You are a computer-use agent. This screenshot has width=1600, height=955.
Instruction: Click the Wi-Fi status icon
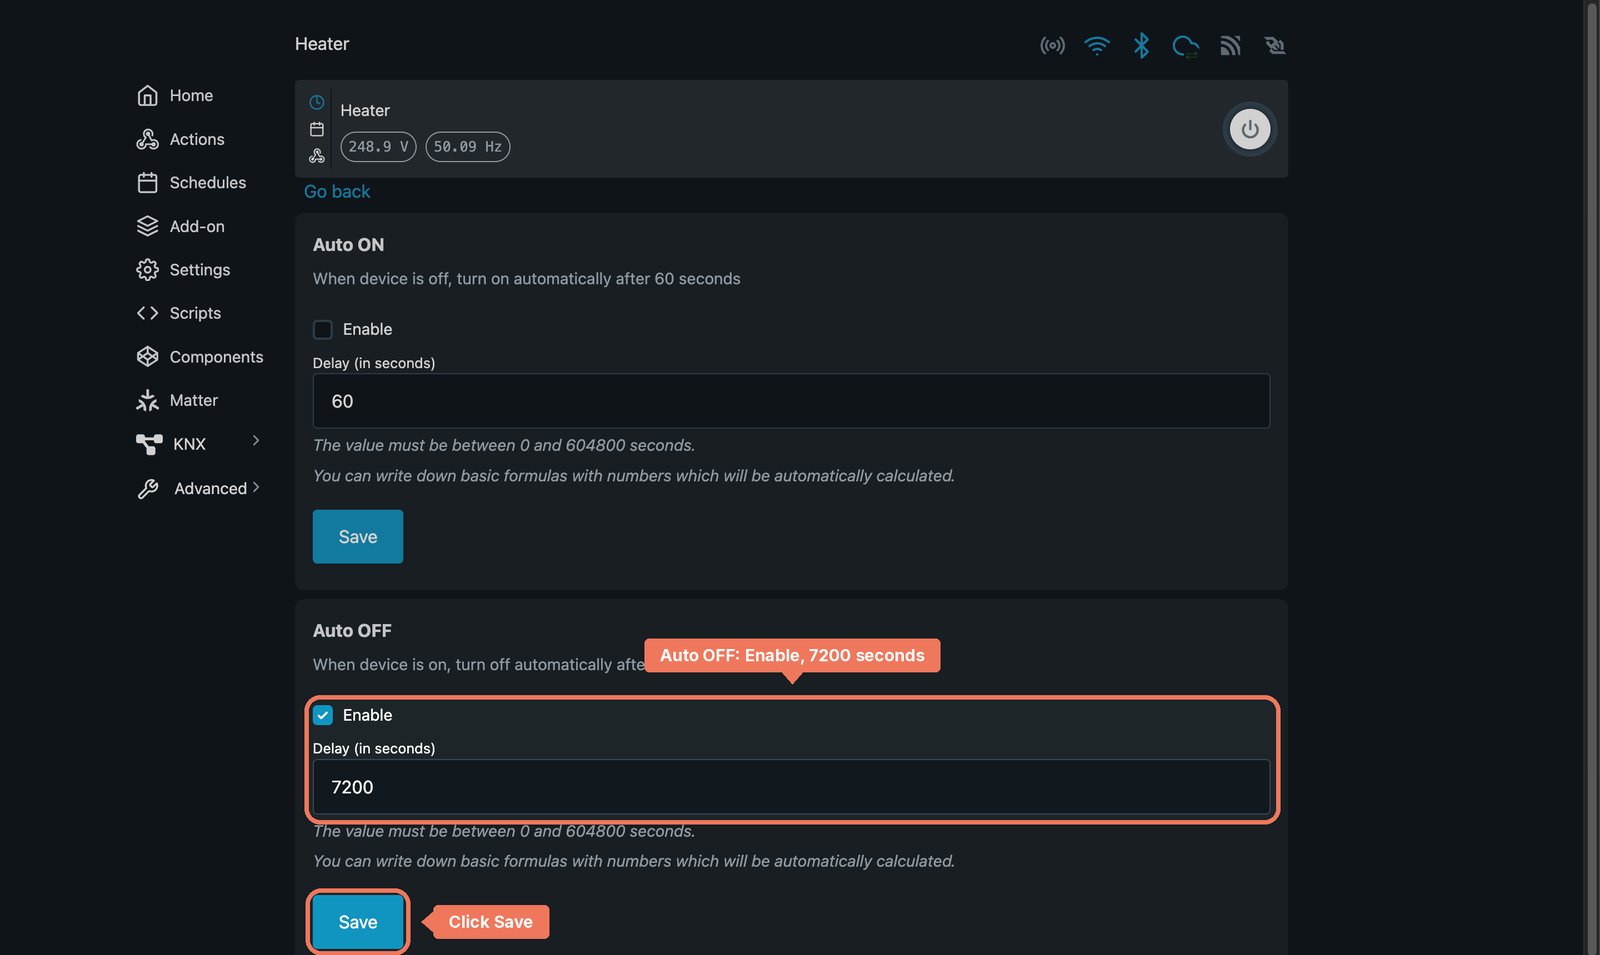pyautogui.click(x=1097, y=46)
